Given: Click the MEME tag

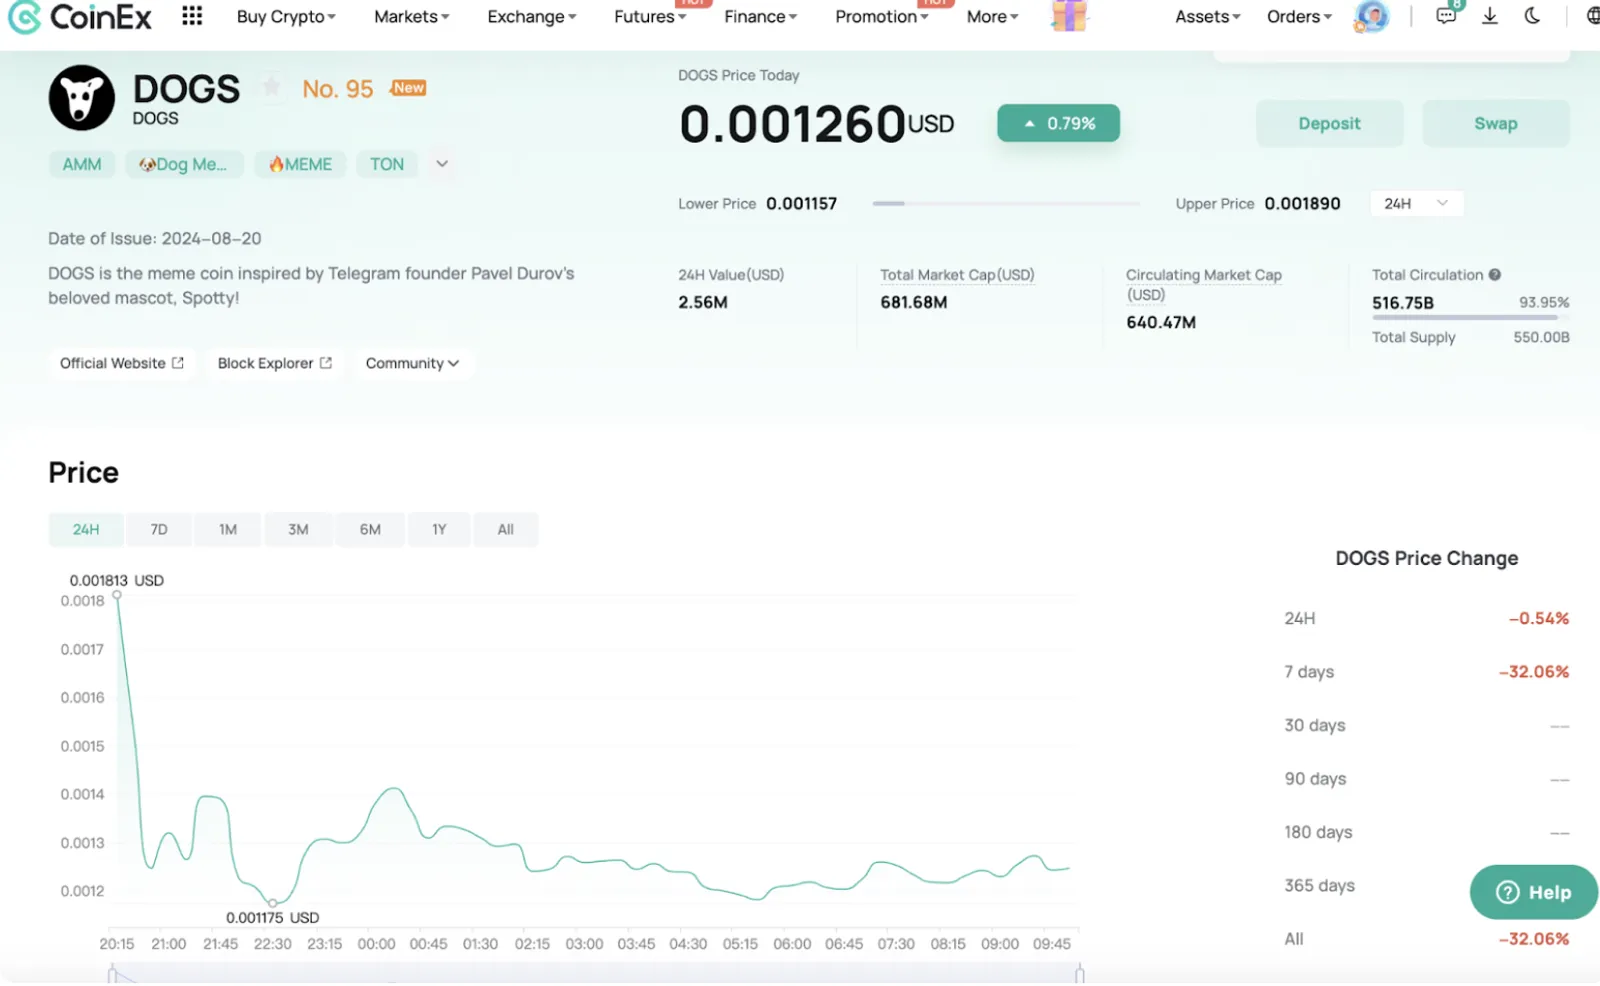Looking at the screenshot, I should (x=300, y=165).
